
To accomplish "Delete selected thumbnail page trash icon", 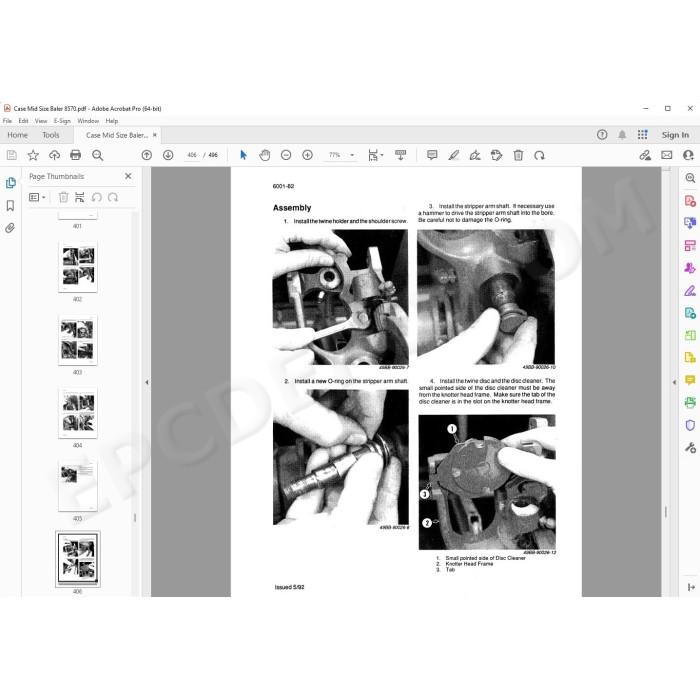I will [x=63, y=197].
